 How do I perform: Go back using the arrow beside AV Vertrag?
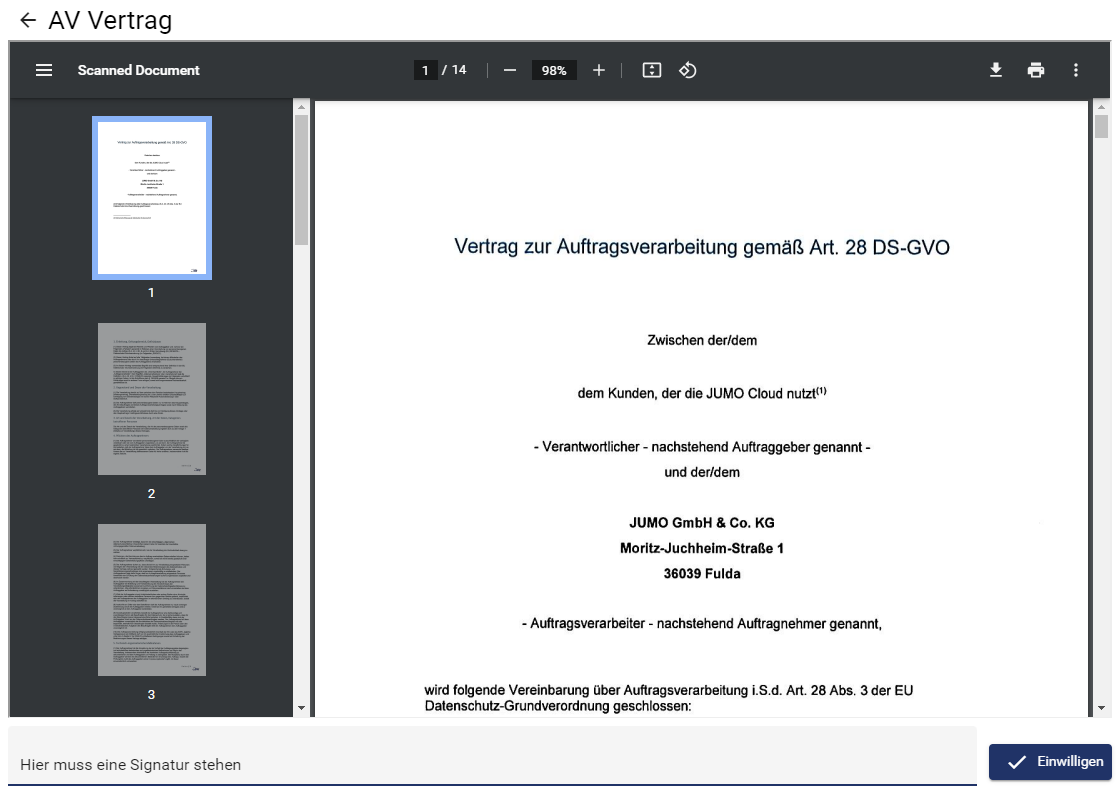27,20
